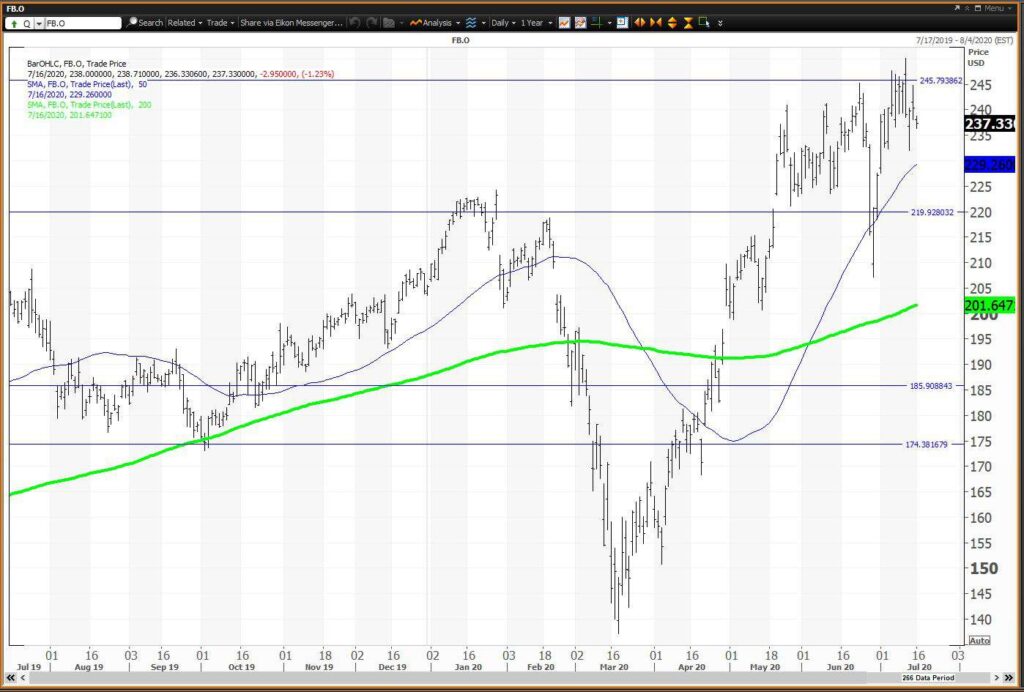The width and height of the screenshot is (1024, 692).
Task: Click the Auto scale button
Action: point(980,640)
